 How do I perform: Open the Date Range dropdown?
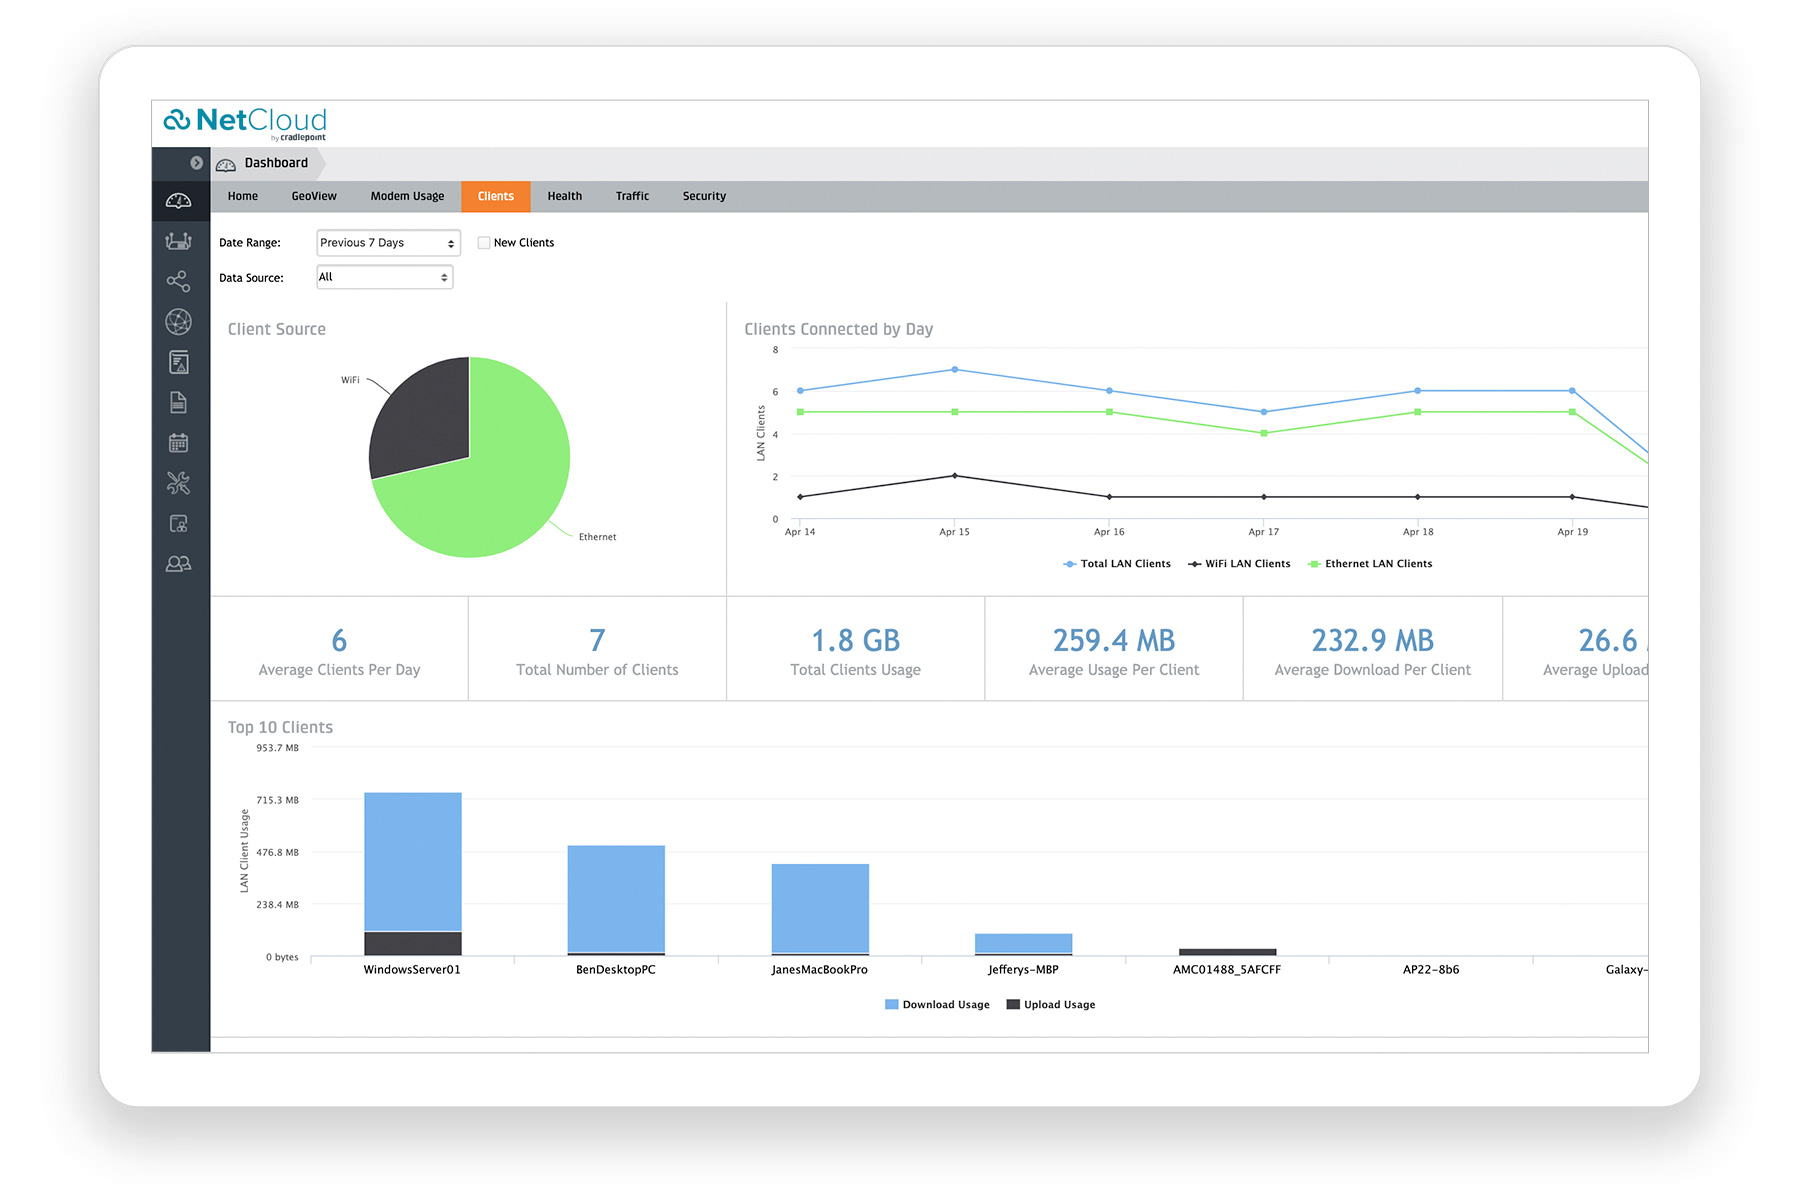388,243
